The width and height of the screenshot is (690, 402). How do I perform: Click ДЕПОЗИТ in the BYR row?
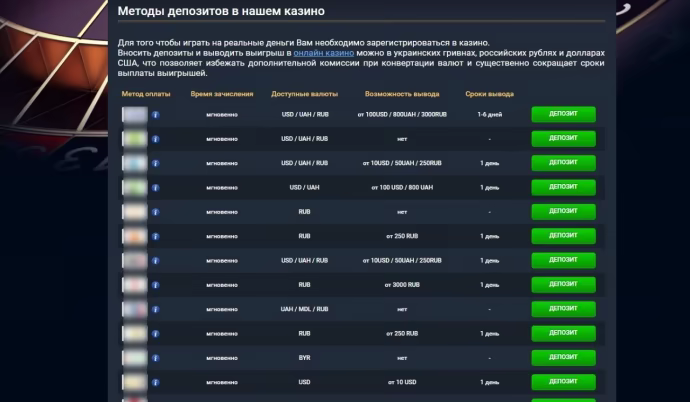(x=563, y=357)
